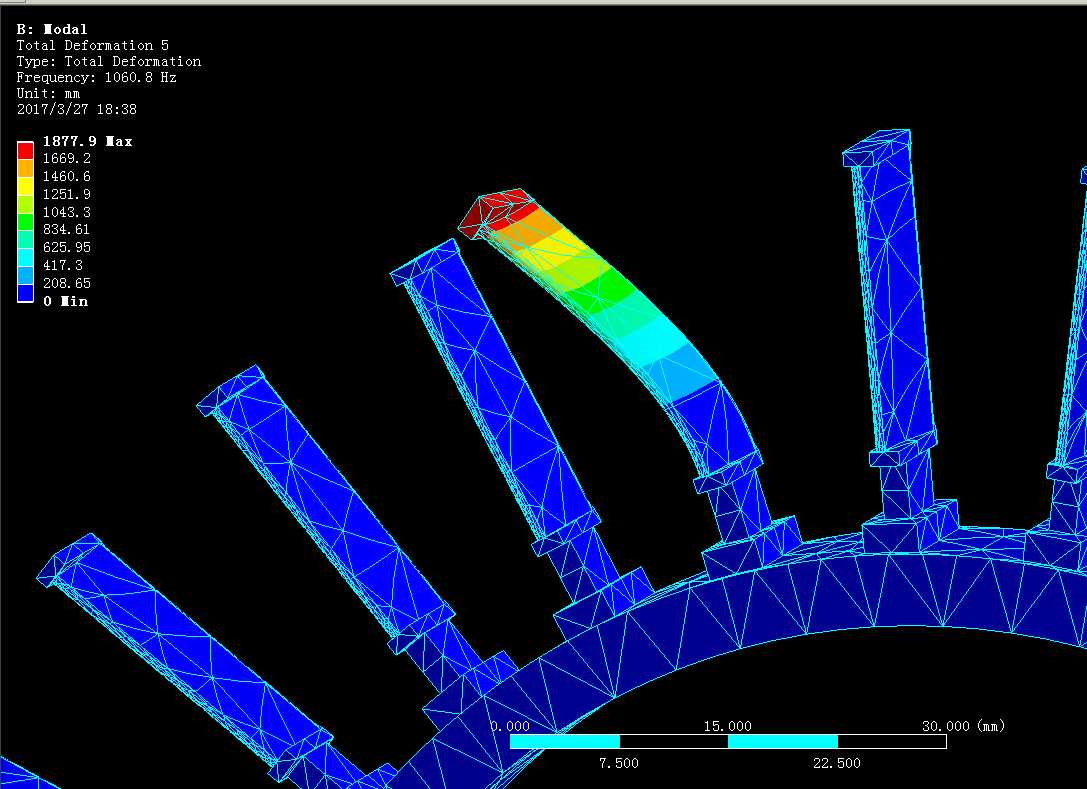
Task: Click the 1043.3 legend value
Action: 66,212
